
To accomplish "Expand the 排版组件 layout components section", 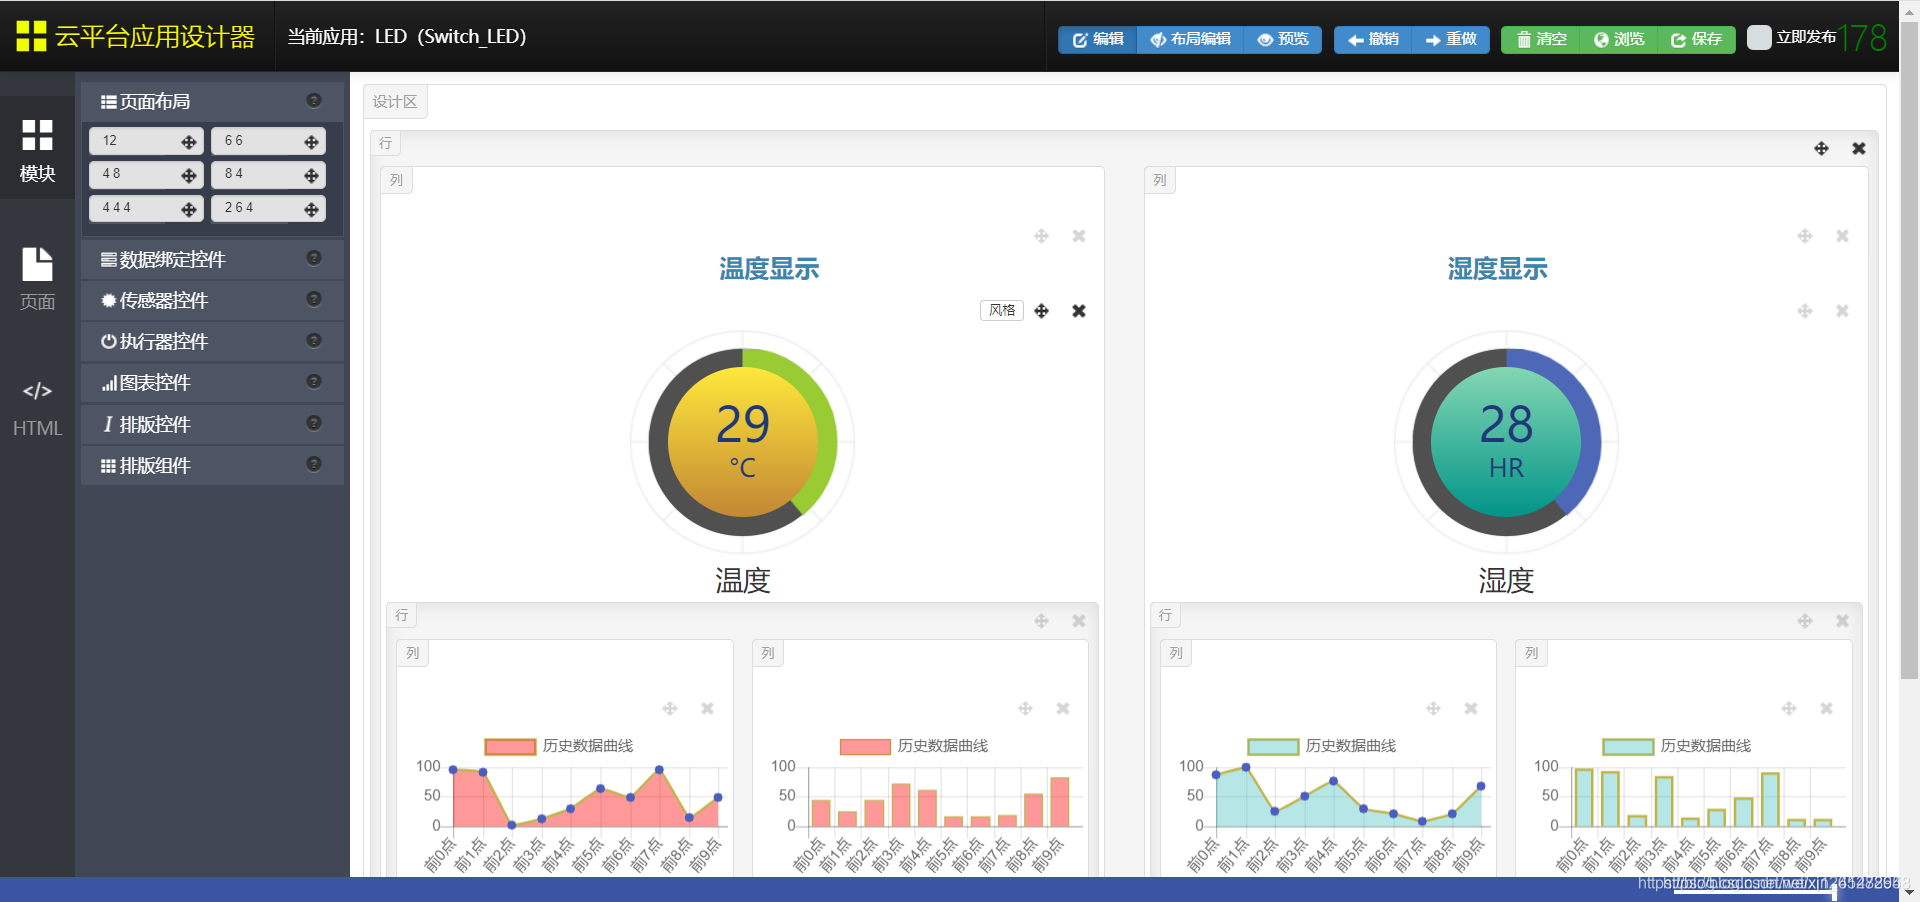I will (212, 465).
